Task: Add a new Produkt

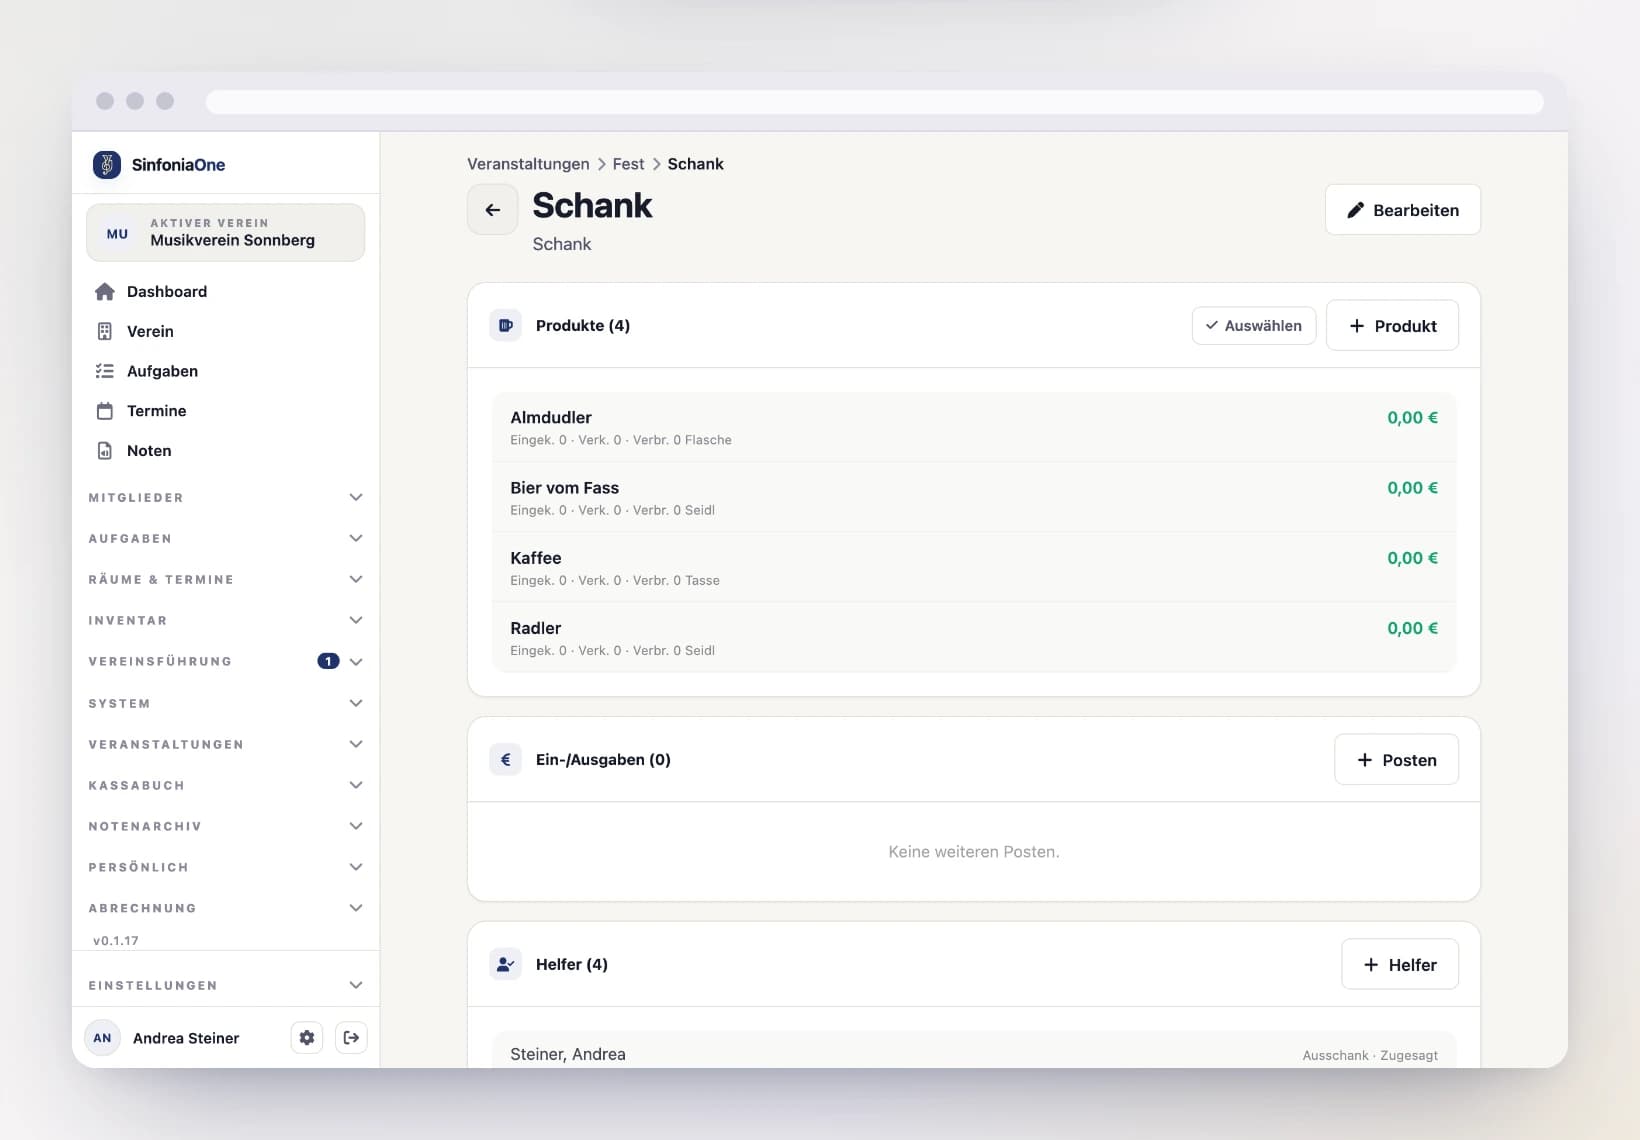Action: tap(1392, 325)
